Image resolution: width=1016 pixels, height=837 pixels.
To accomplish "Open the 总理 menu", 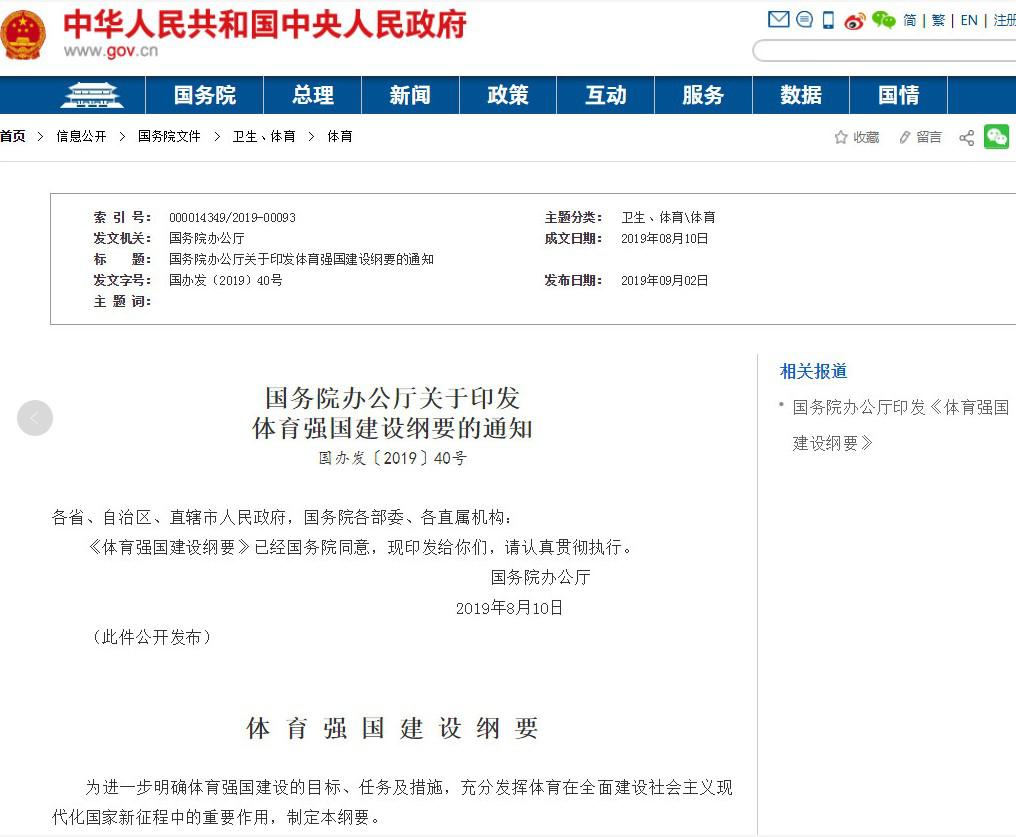I will (x=313, y=95).
